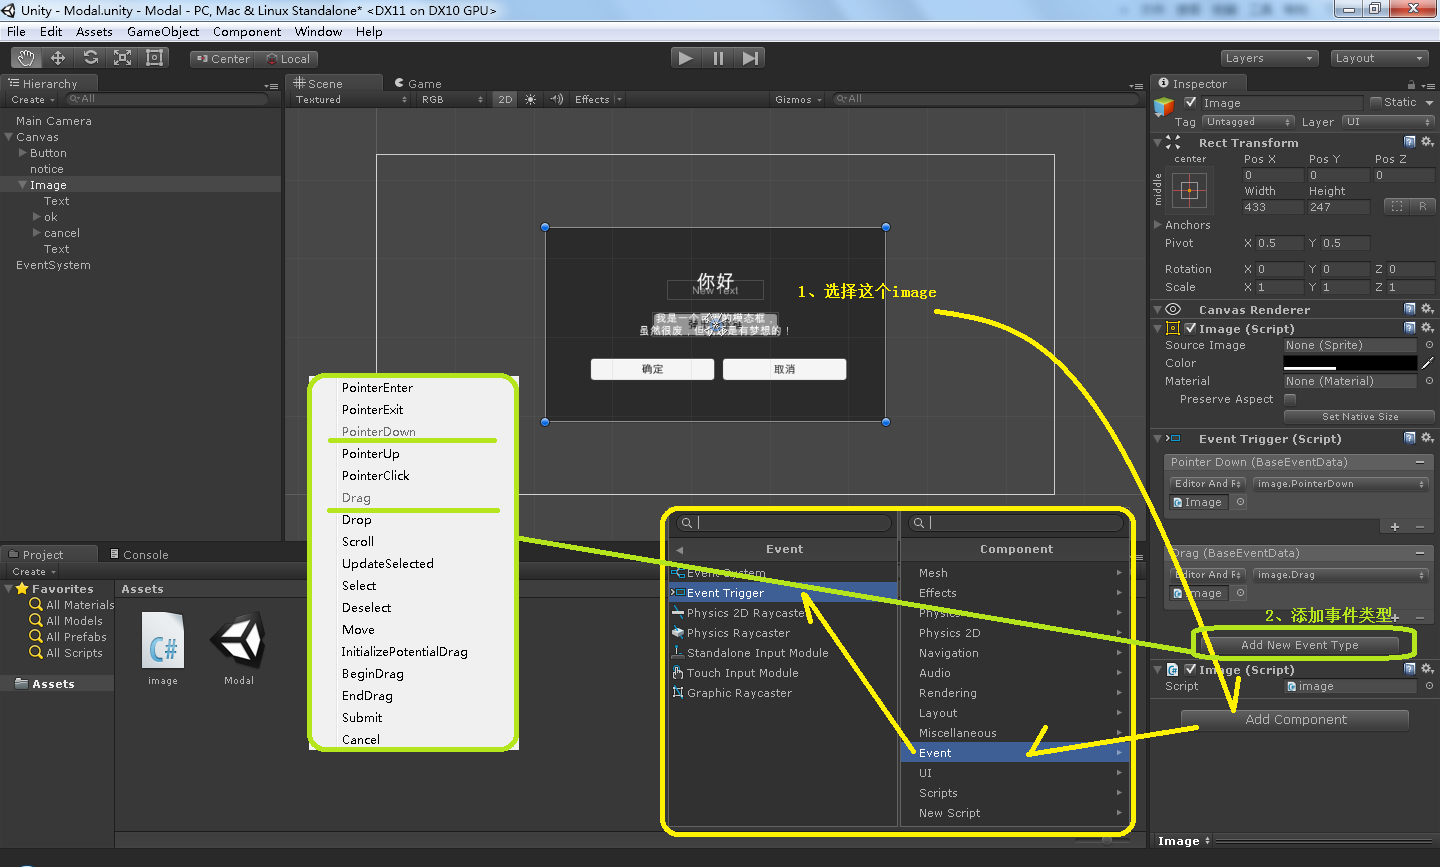Choose PointerClick in the event type list

tap(376, 476)
